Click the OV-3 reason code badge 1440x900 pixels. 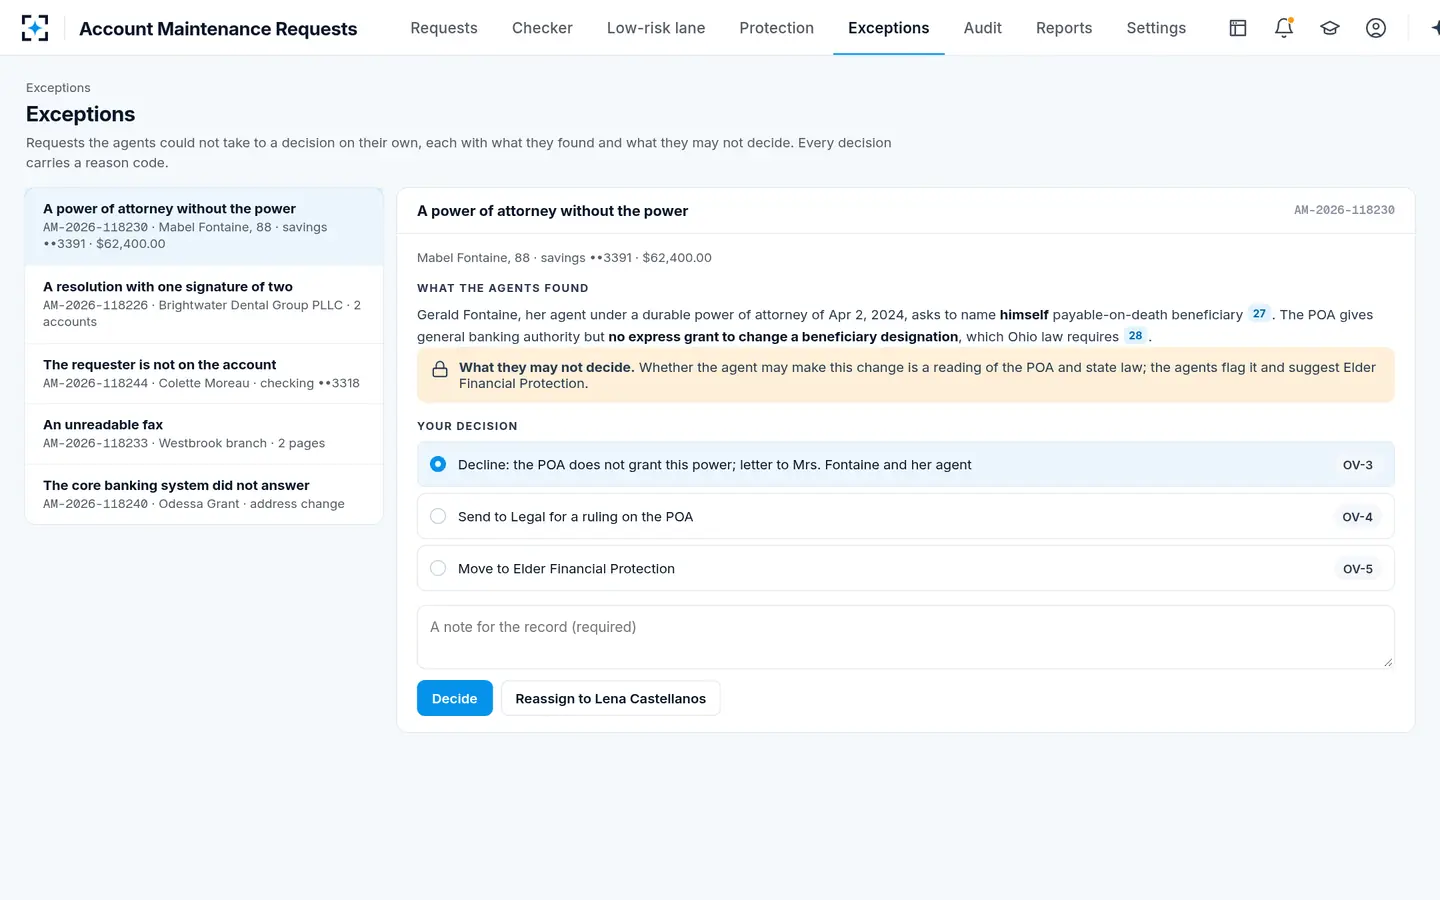coord(1358,465)
